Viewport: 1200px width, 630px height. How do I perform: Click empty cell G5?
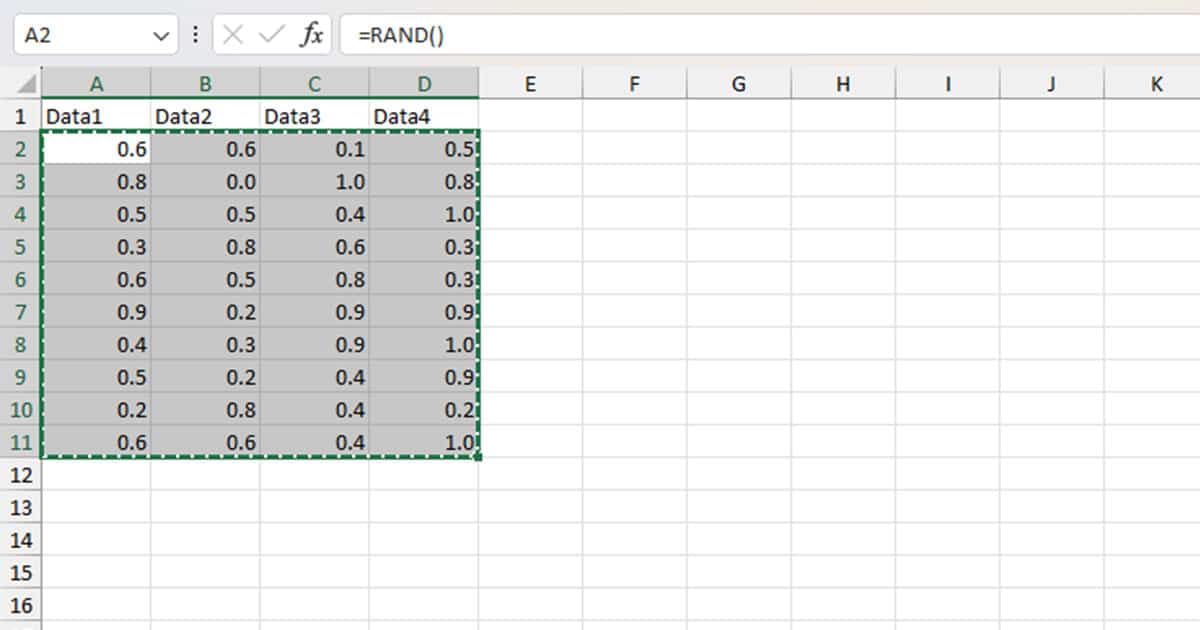point(739,247)
